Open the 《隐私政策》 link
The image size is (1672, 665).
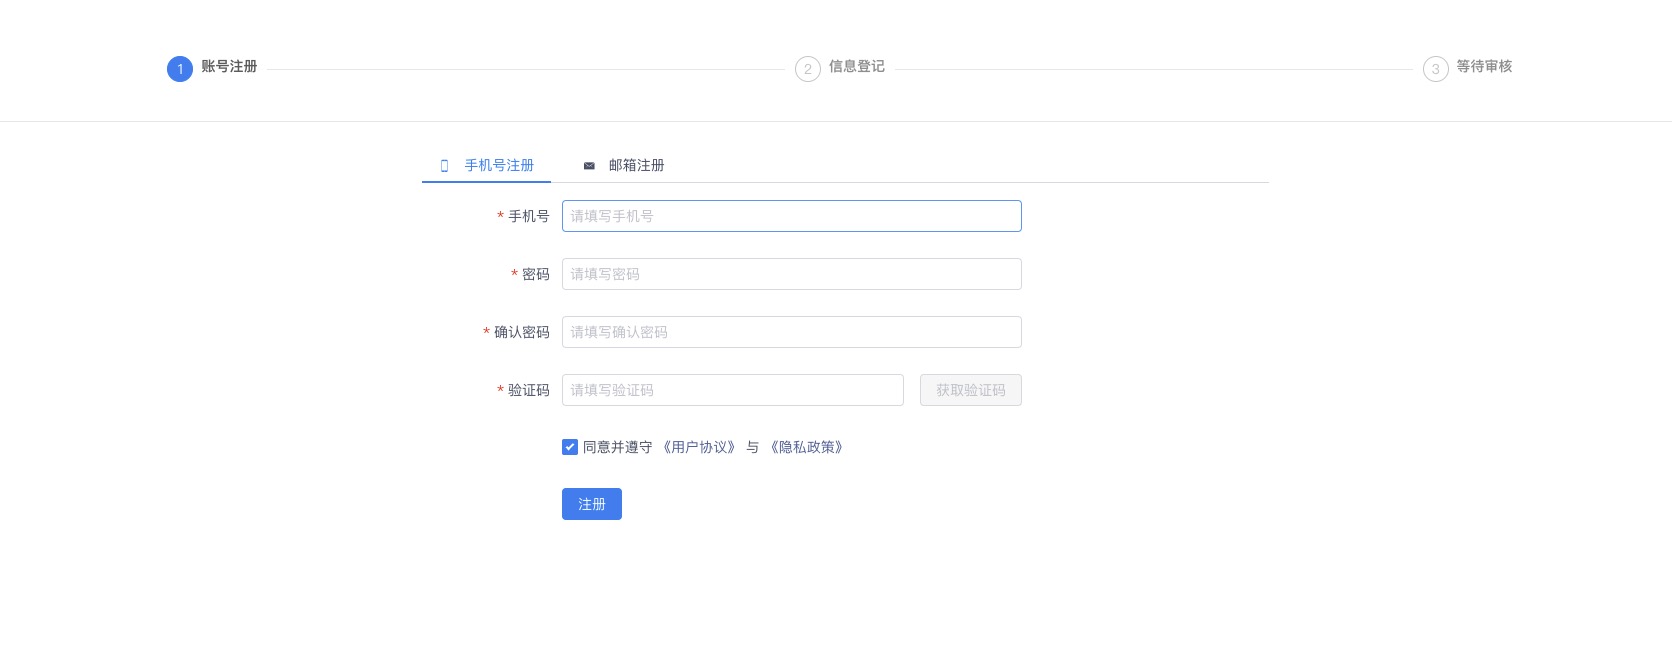807,447
